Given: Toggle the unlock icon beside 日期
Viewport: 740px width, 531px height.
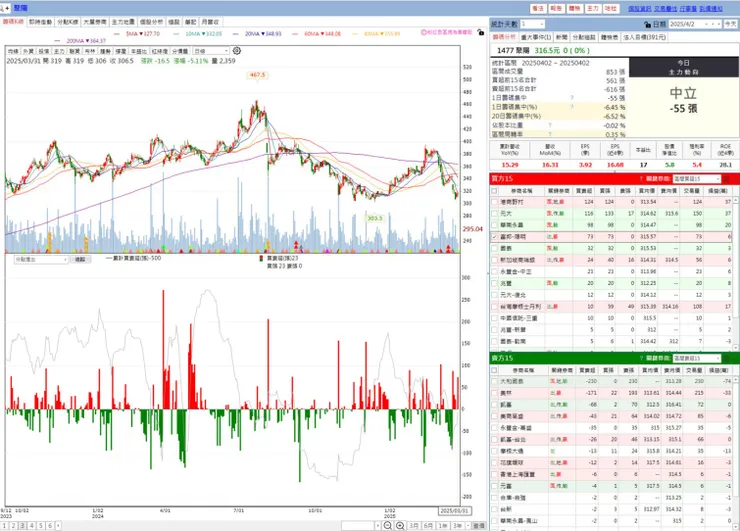Looking at the screenshot, I should pyautogui.click(x=648, y=24).
